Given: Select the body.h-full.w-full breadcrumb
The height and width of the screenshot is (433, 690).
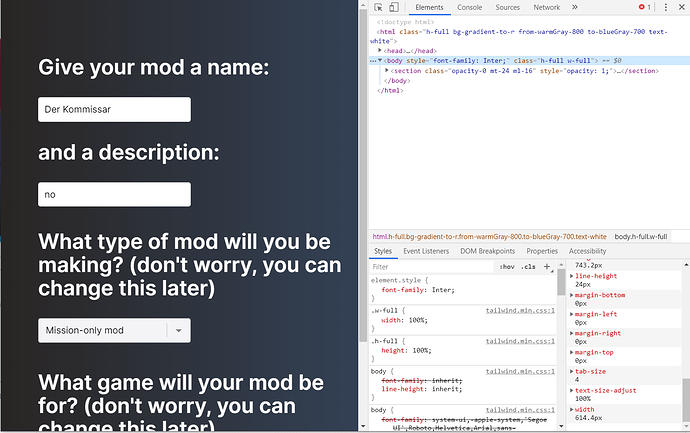Looking at the screenshot, I should [x=641, y=237].
